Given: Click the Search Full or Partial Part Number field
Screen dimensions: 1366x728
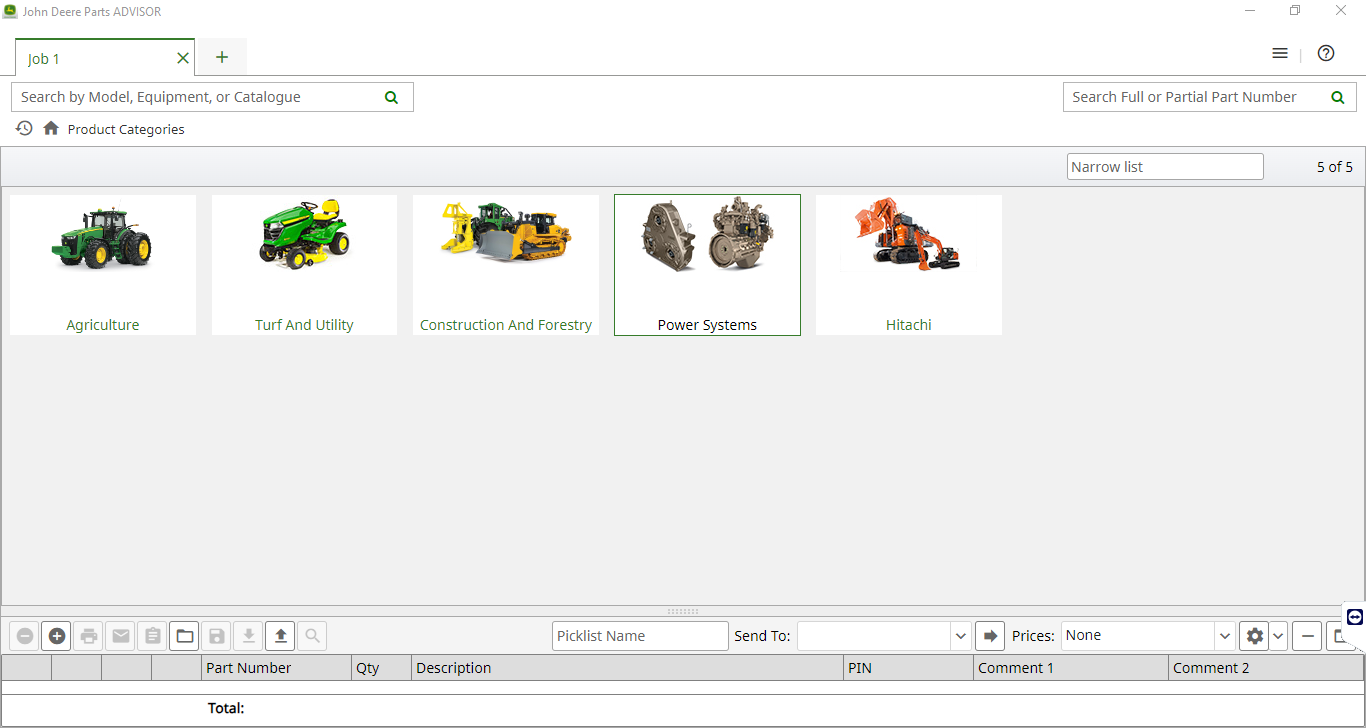Looking at the screenshot, I should pos(1209,97).
